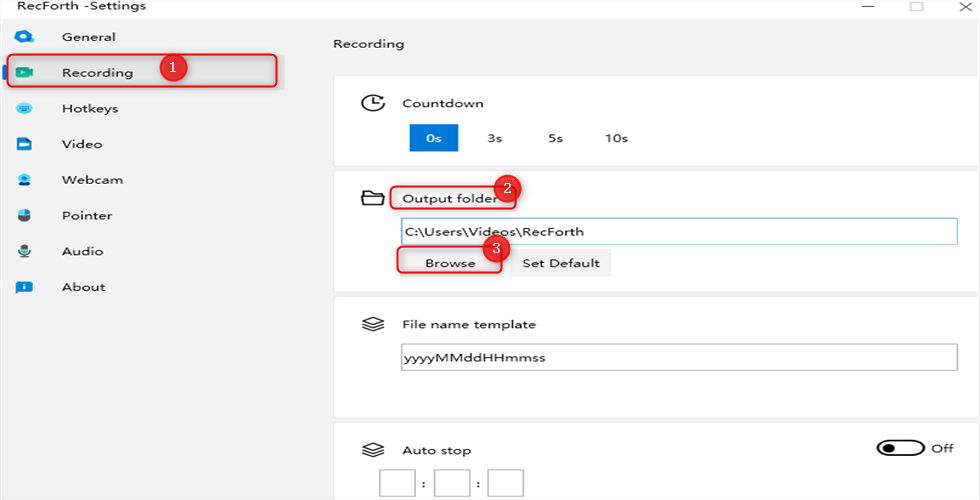Image resolution: width=980 pixels, height=500 pixels.
Task: Choose the 5s countdown option
Action: click(556, 138)
